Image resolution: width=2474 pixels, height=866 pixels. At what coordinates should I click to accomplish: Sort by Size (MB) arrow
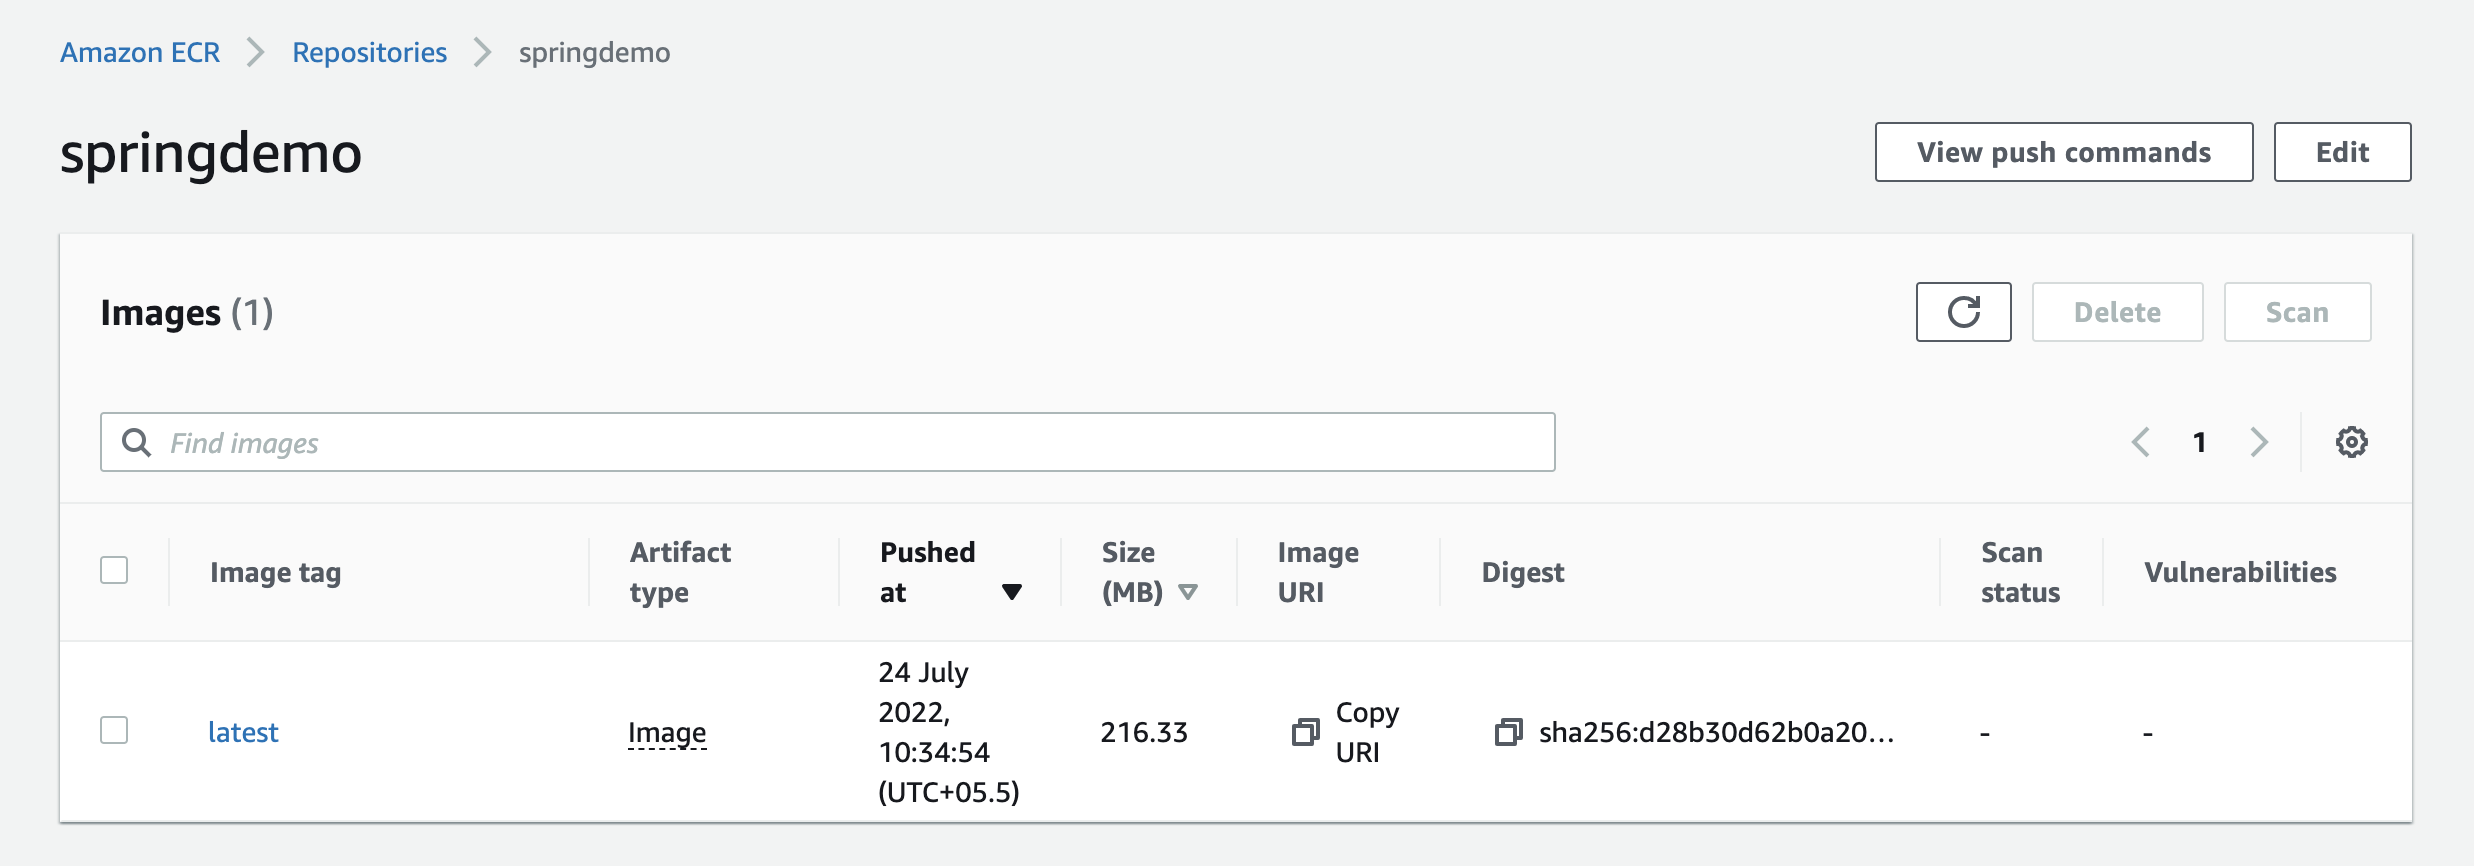tap(1188, 592)
